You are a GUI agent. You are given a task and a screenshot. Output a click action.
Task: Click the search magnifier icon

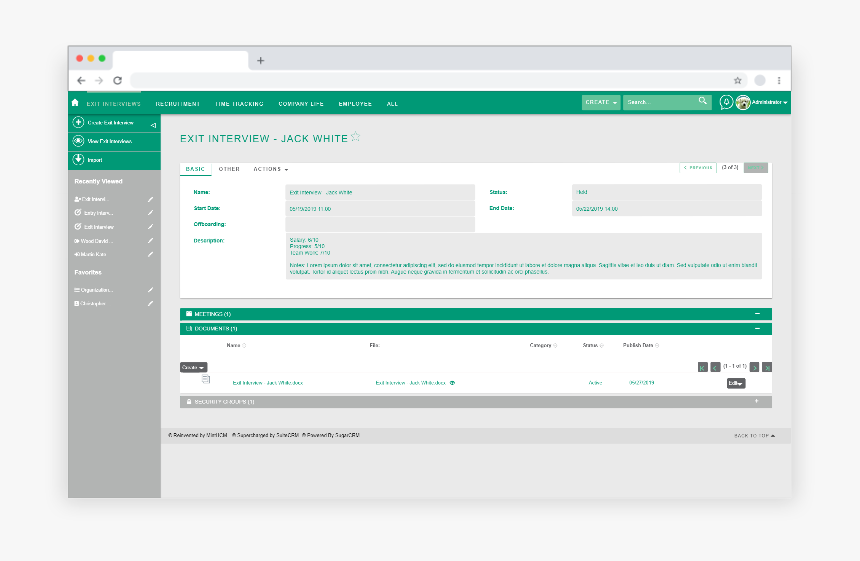point(703,102)
